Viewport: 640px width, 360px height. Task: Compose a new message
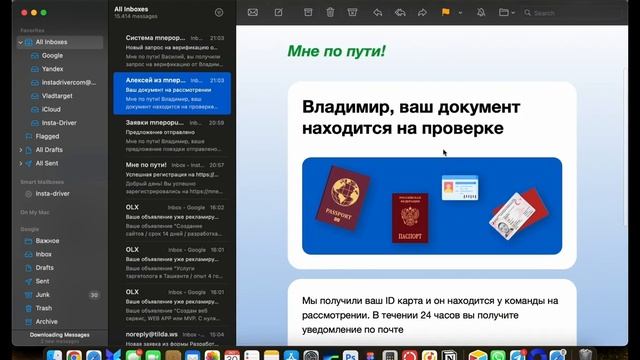point(278,13)
